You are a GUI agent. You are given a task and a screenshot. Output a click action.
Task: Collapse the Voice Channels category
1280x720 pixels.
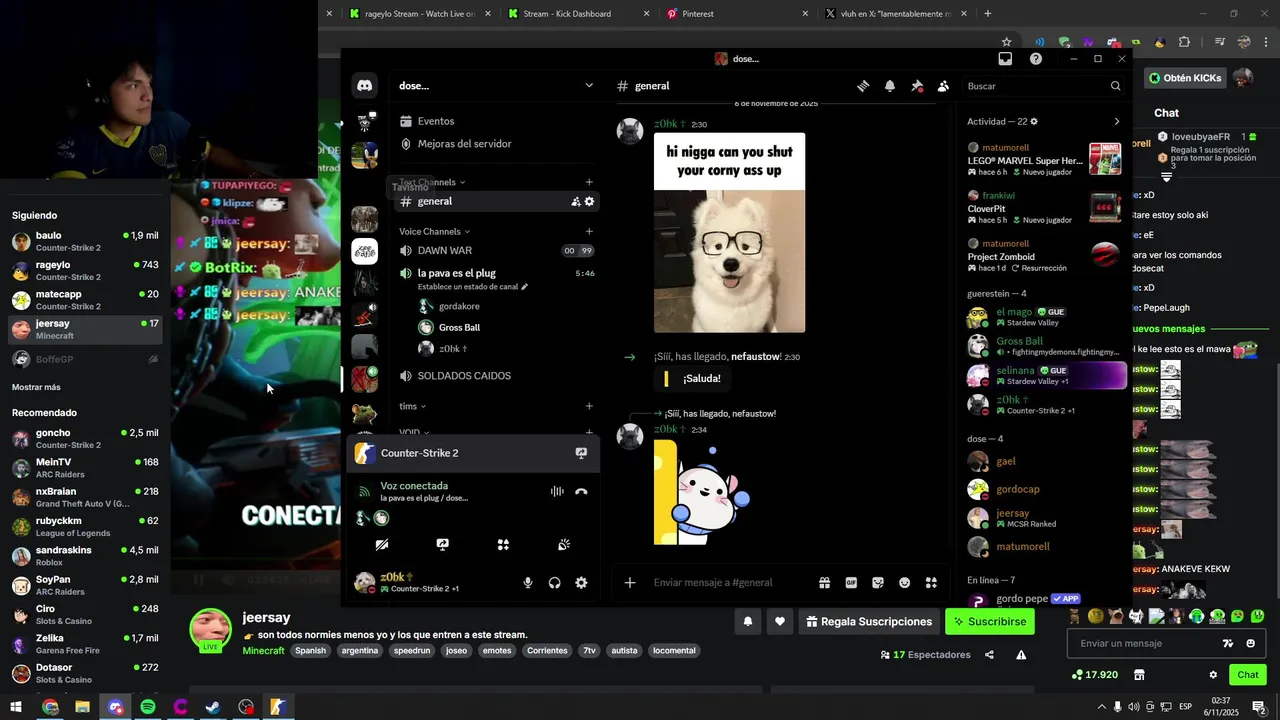pos(435,231)
